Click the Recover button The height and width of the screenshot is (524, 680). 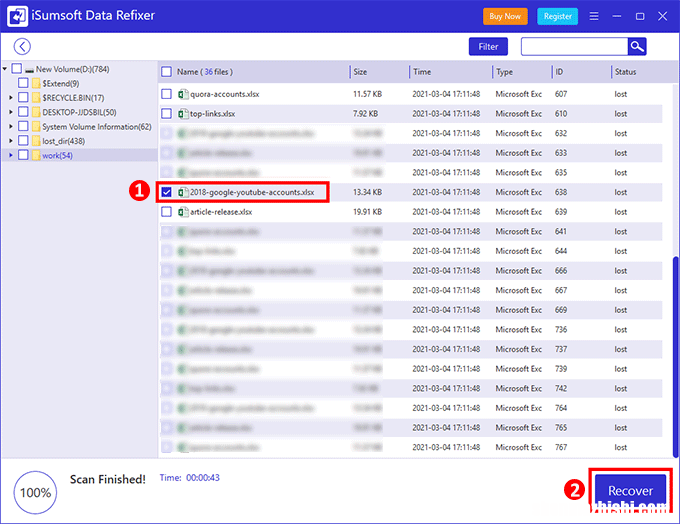click(630, 491)
